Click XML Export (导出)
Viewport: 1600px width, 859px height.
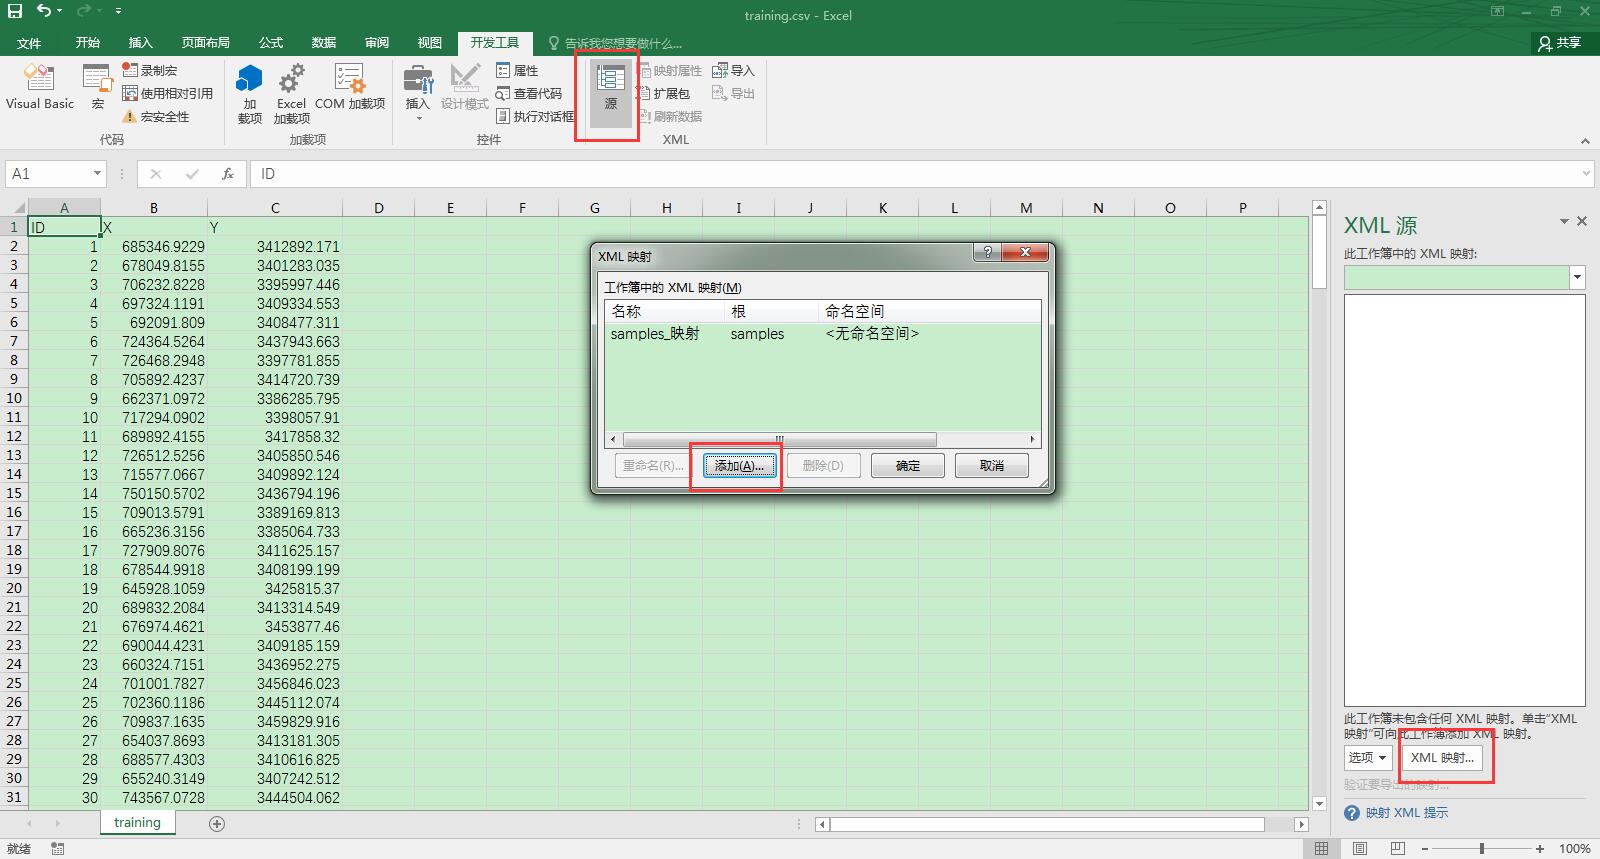coord(733,93)
